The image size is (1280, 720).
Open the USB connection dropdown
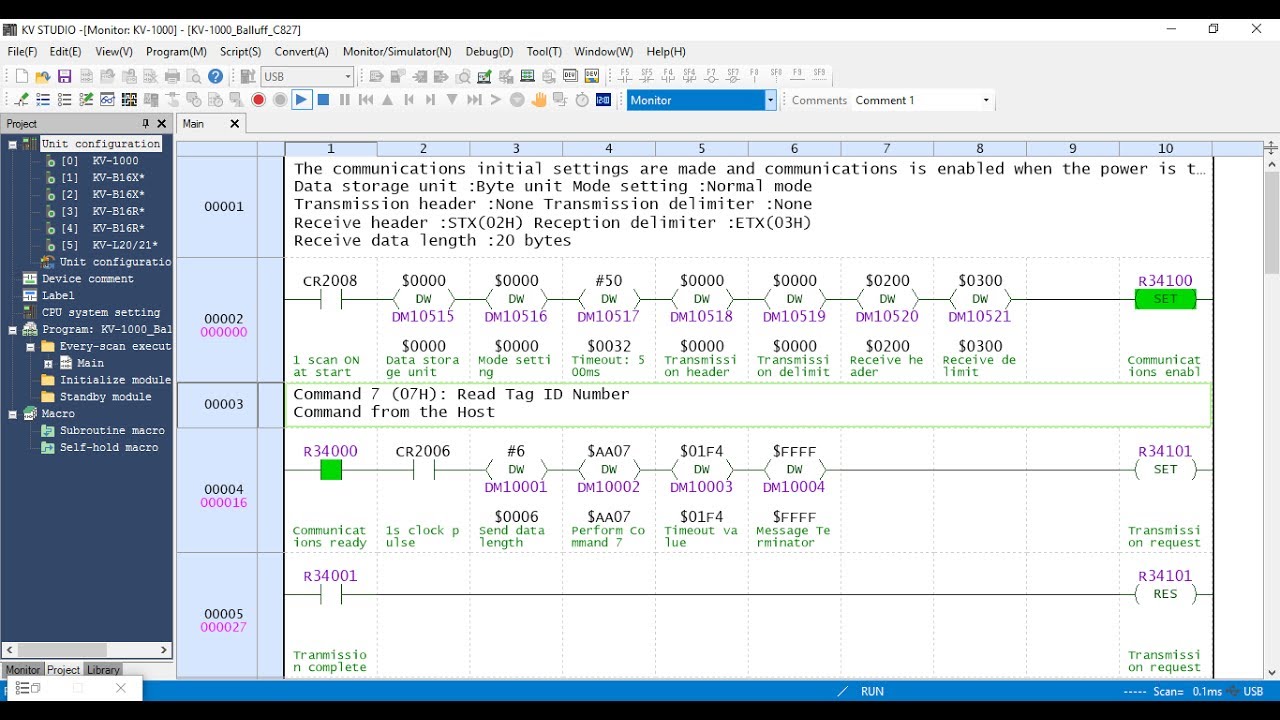point(348,76)
